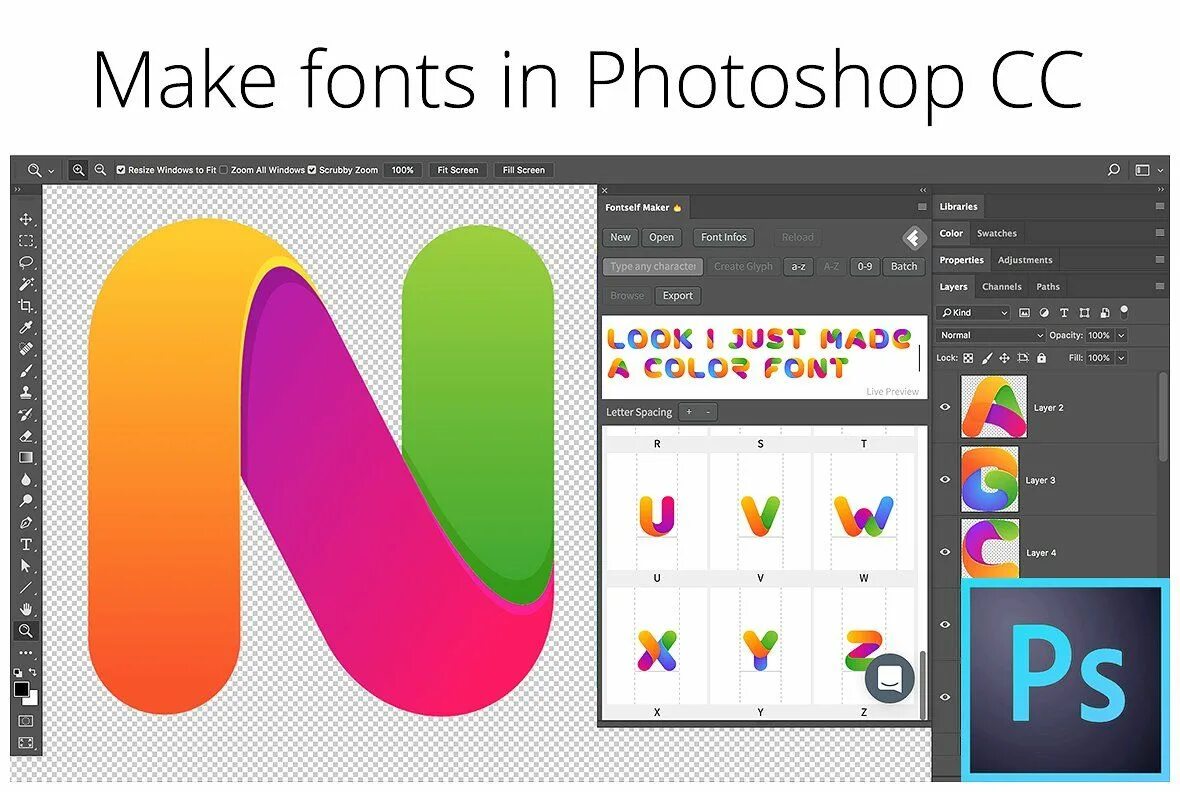Select the Clone Stamp tool
The width and height of the screenshot is (1180, 792).
[x=26, y=392]
